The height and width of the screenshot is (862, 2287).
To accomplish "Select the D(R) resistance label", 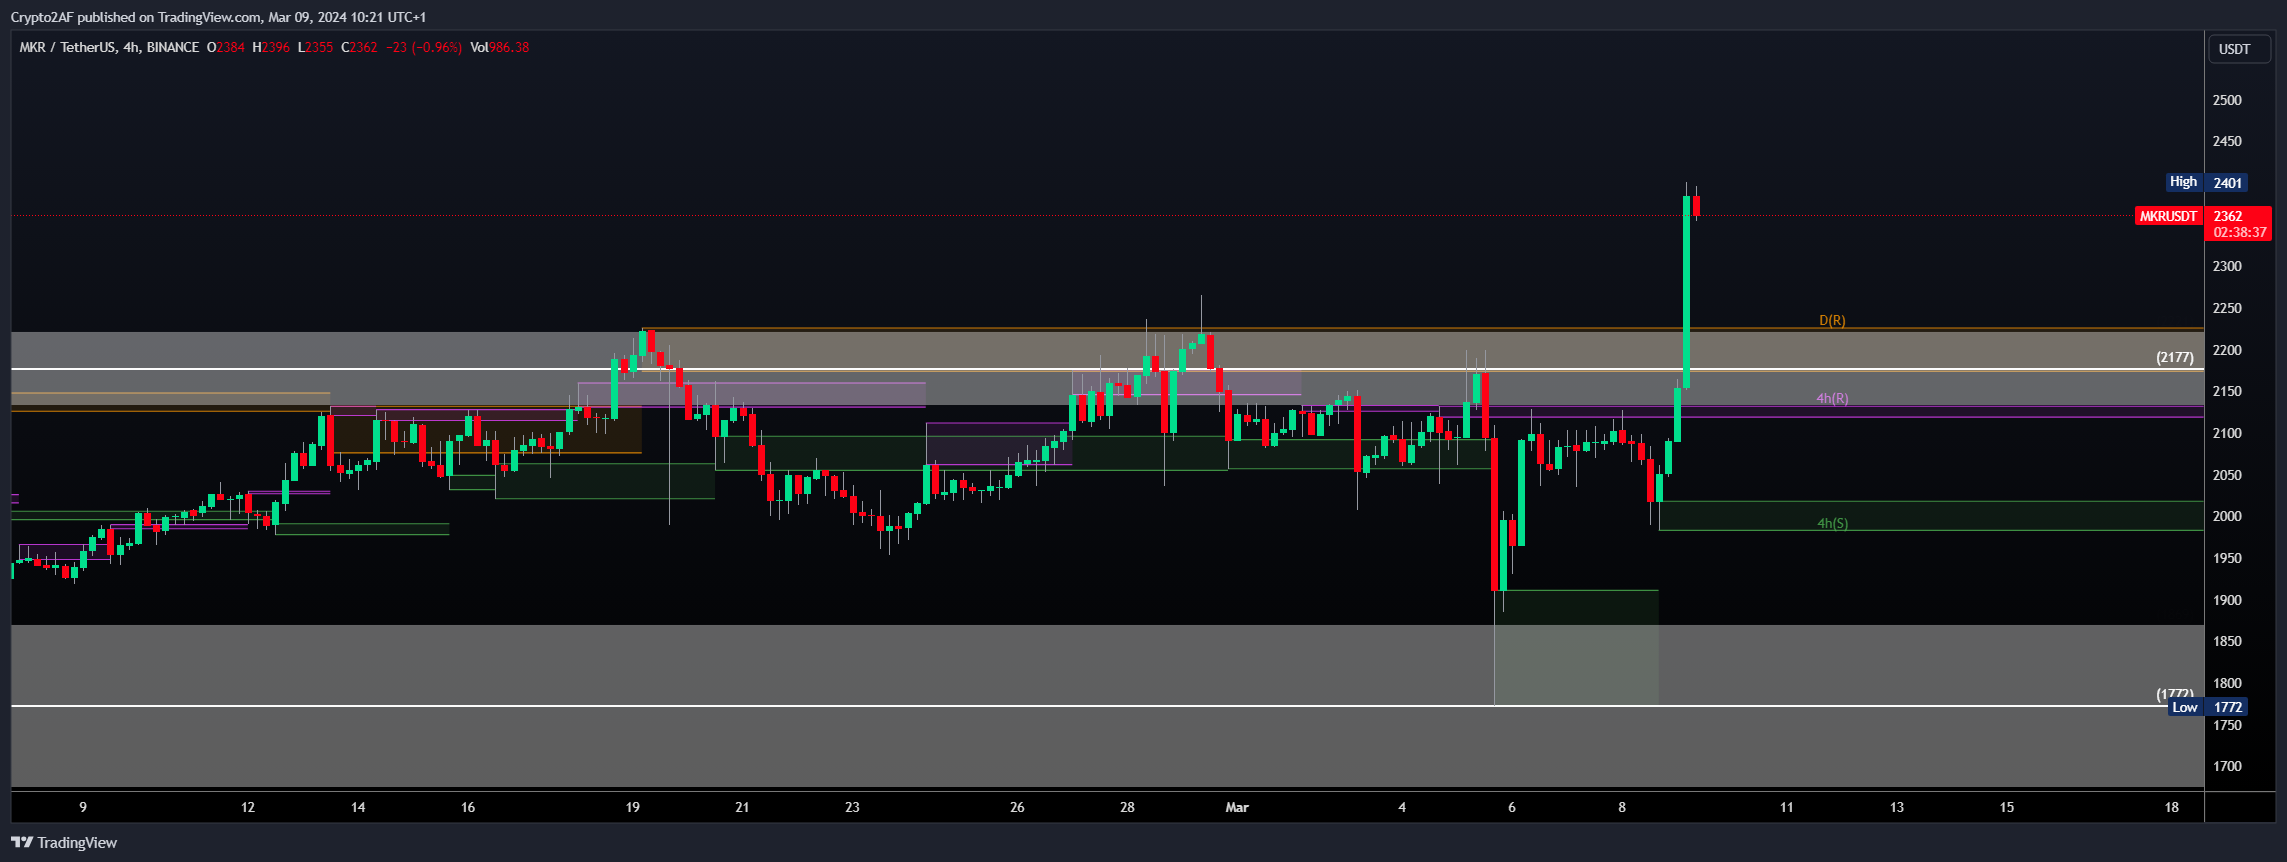I will tap(1832, 321).
